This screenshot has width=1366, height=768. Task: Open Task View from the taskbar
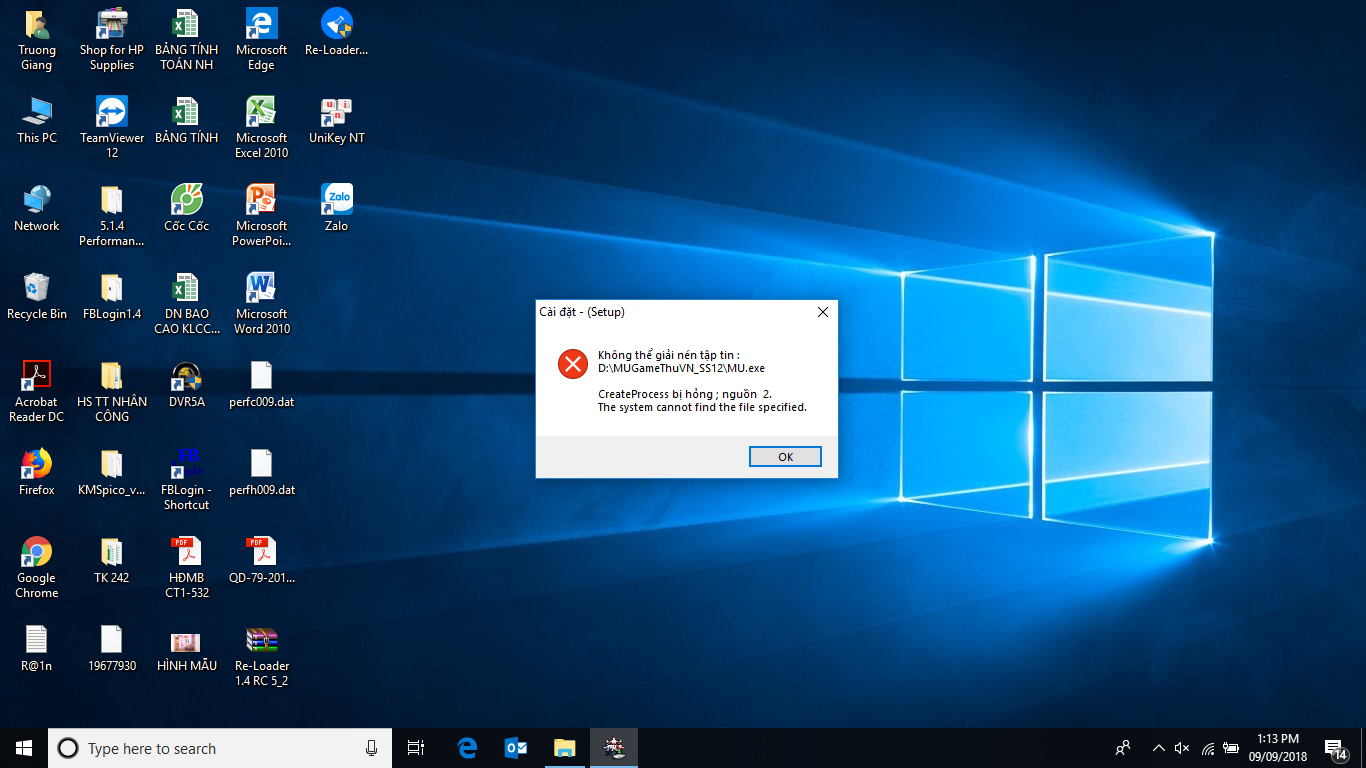click(417, 748)
